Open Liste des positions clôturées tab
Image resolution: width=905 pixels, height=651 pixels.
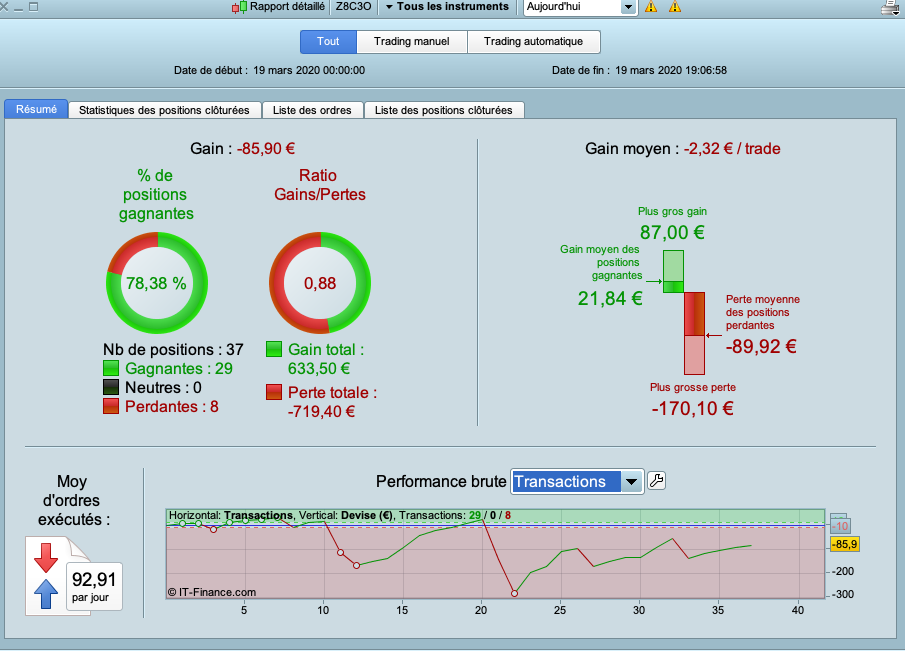(444, 110)
